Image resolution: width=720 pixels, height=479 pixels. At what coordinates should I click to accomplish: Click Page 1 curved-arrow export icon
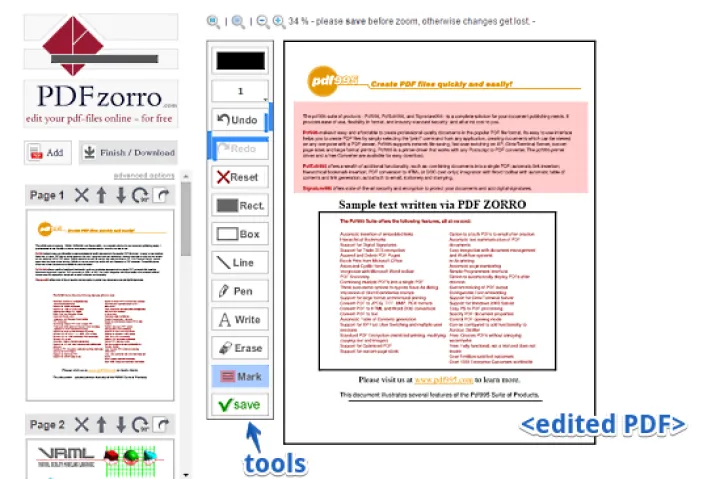(x=162, y=195)
